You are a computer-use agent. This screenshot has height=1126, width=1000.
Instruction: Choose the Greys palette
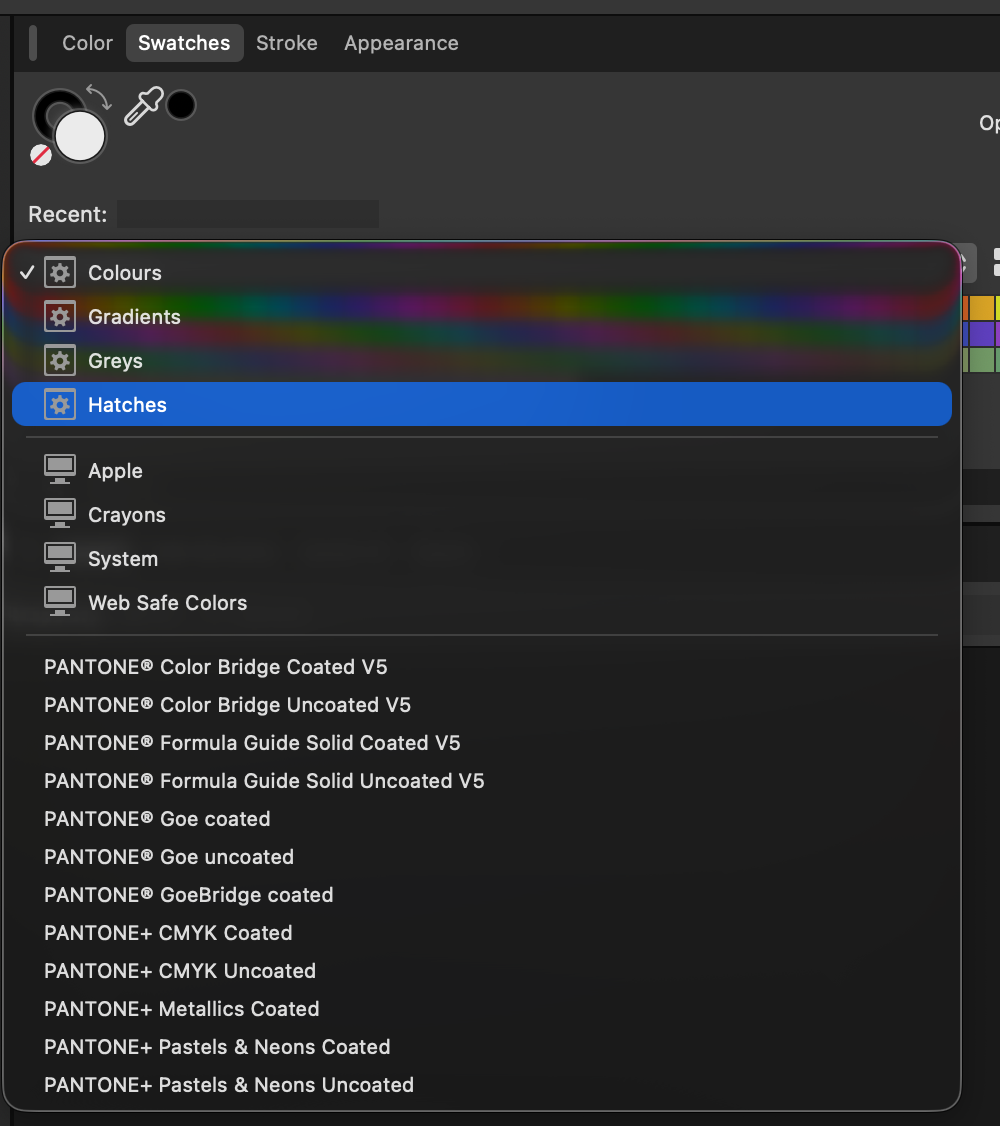pos(482,360)
